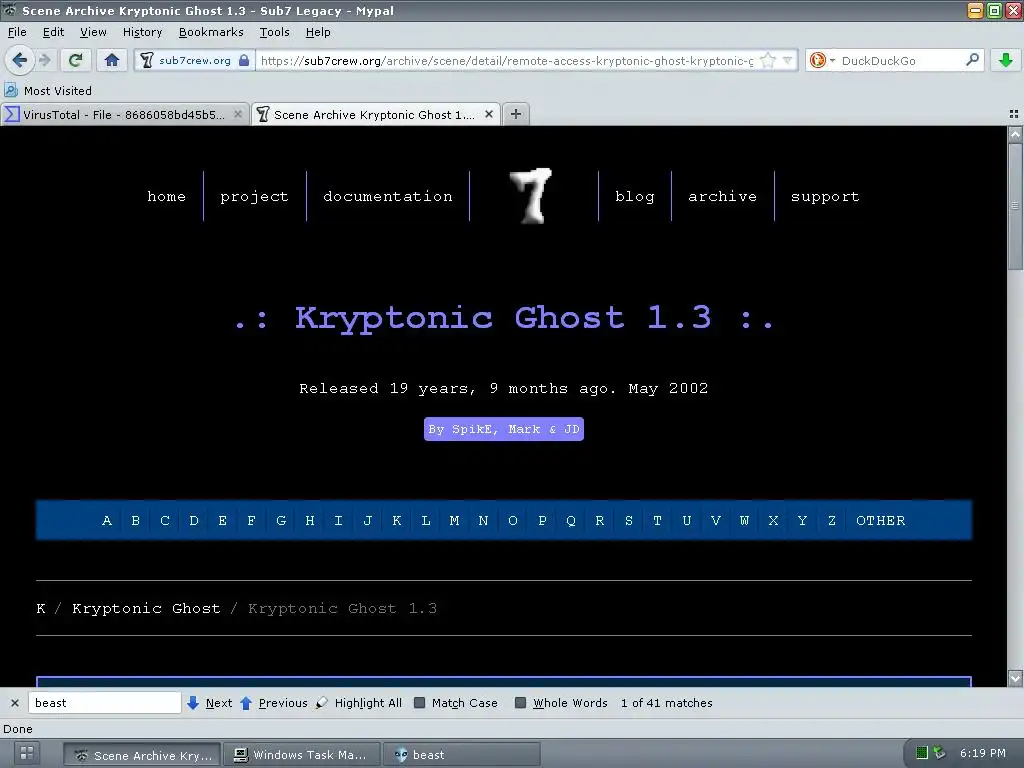
Task: Show the list-all-tabs grid icon
Action: coord(1014,114)
